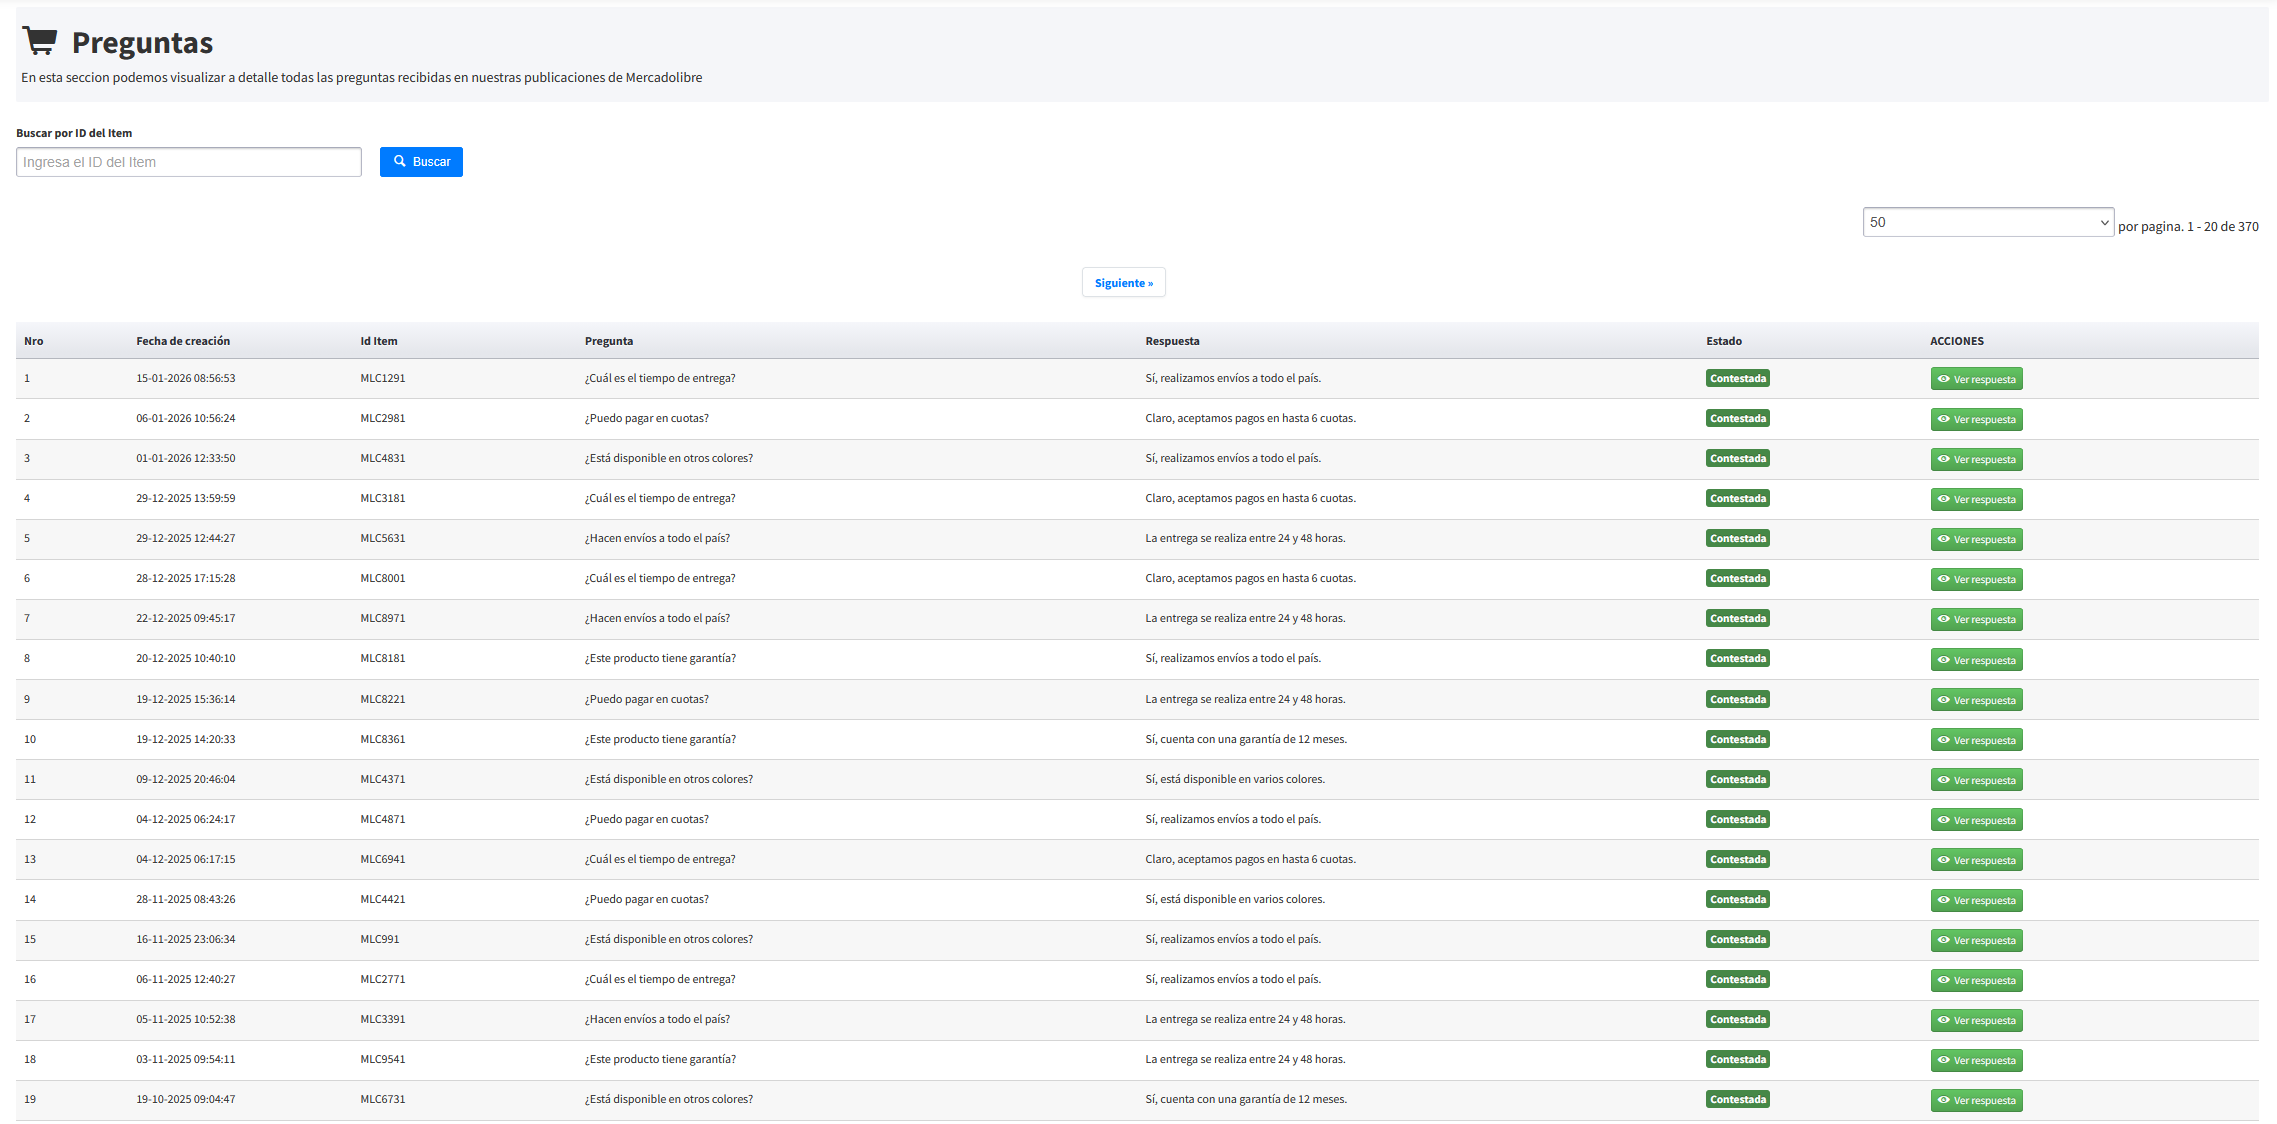This screenshot has height=1124, width=2277.
Task: View response for item MLC2981
Action: click(1976, 419)
